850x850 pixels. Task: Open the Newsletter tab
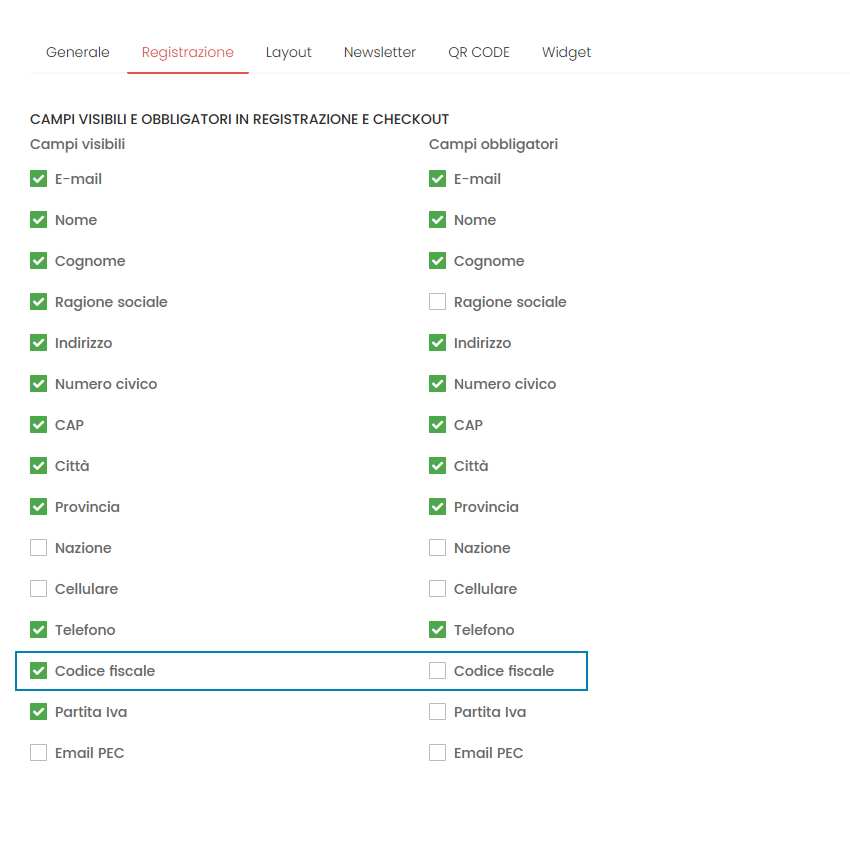[379, 52]
